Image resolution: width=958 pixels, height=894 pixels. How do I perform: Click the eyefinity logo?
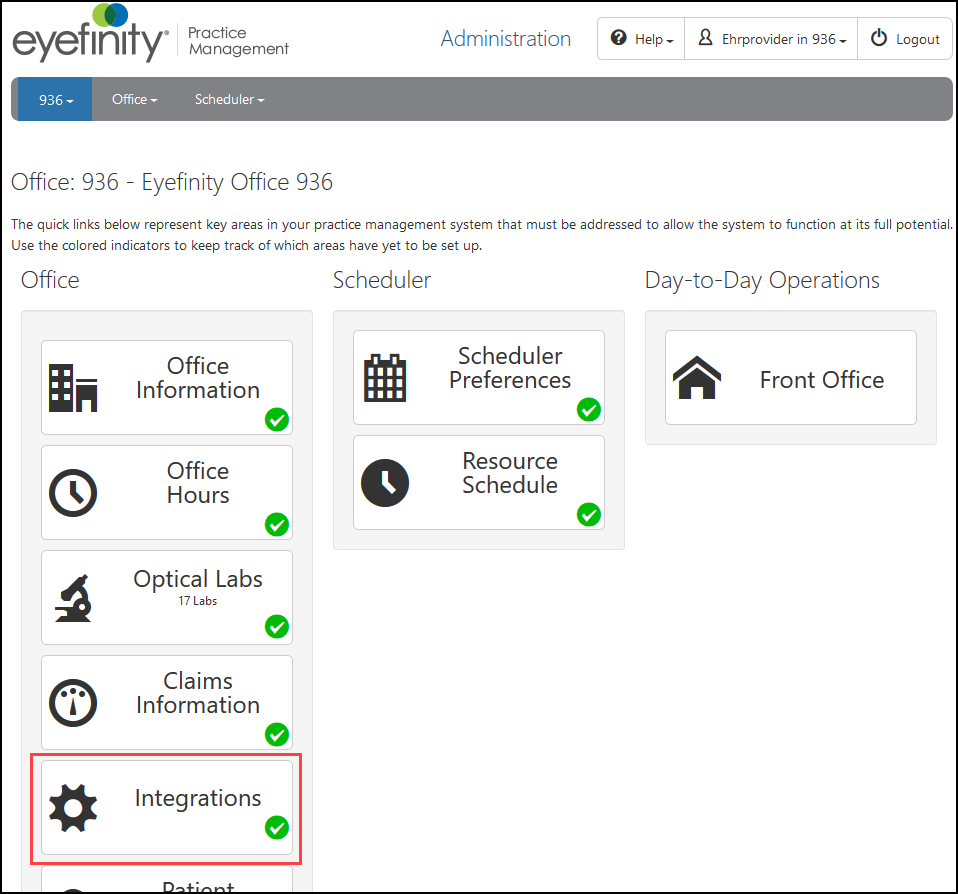[90, 37]
